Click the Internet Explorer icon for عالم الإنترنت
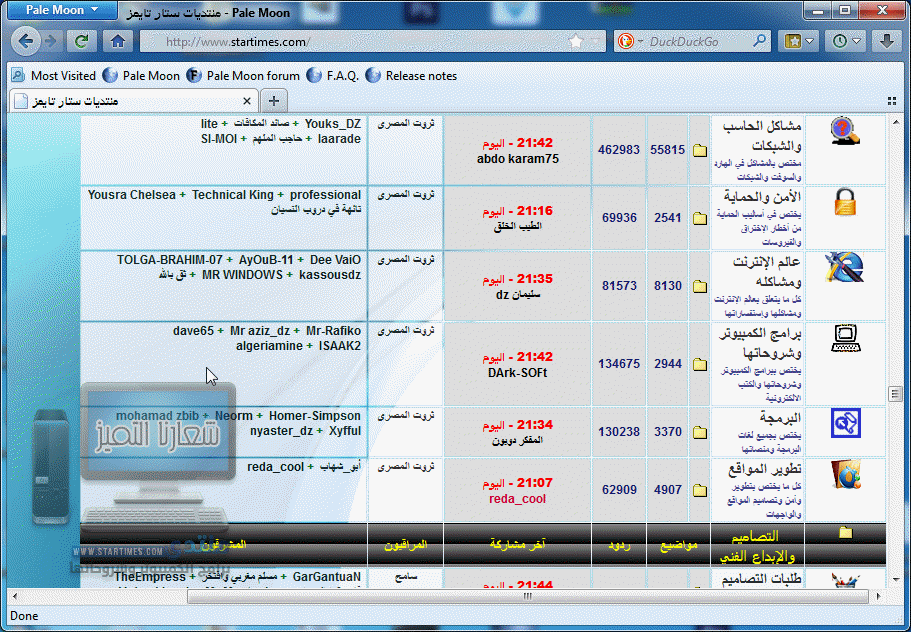Viewport: 911px width, 632px height. point(845,268)
